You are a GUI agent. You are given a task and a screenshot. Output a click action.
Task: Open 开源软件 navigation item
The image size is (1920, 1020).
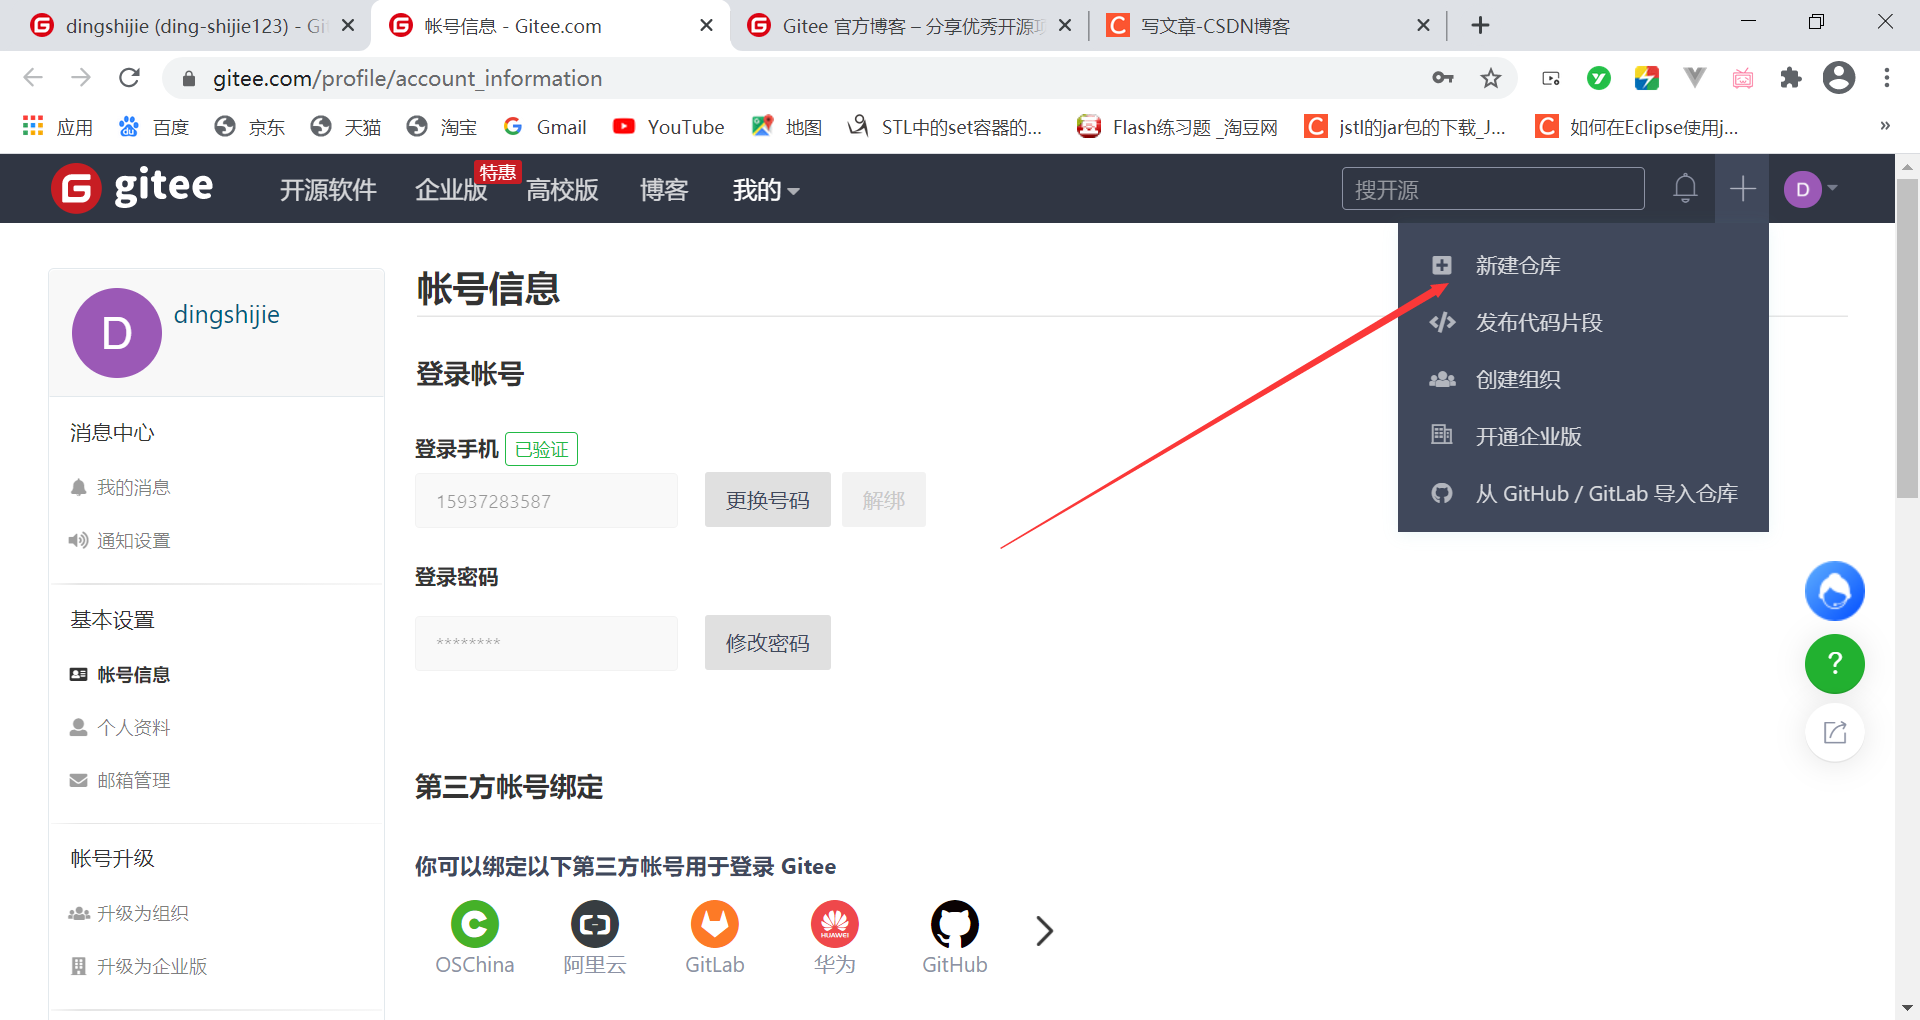[x=328, y=190]
